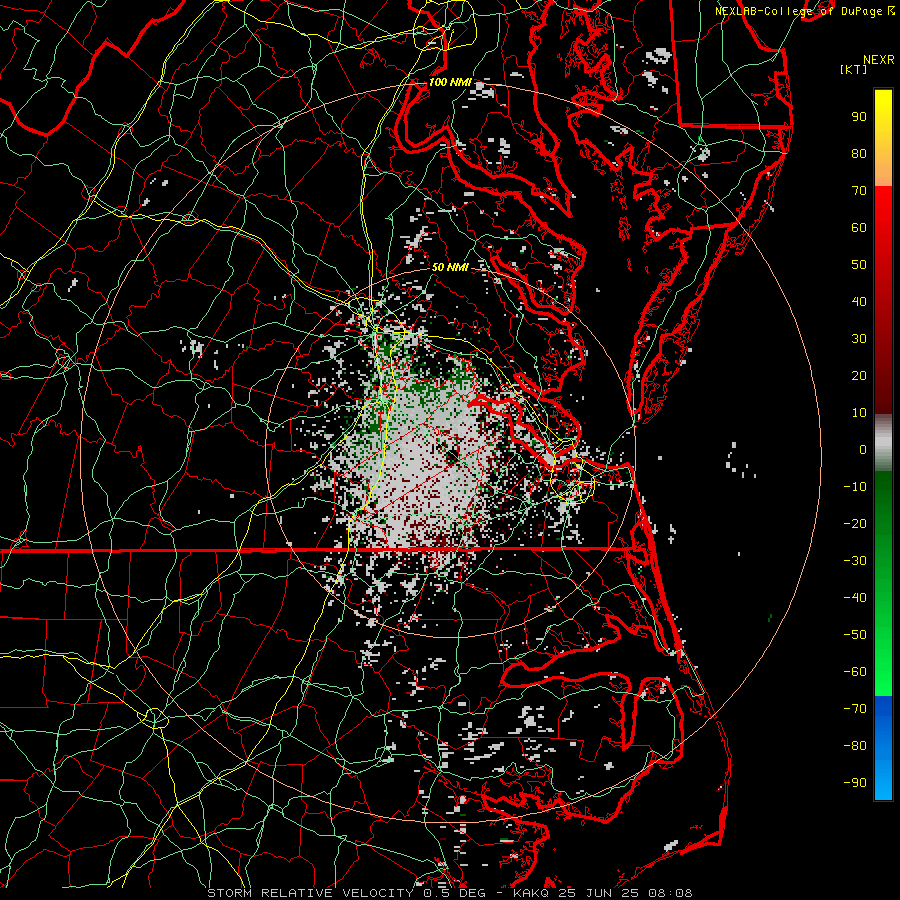Image resolution: width=900 pixels, height=900 pixels.
Task: Click the 40 value on the velocity scale
Action: tap(859, 302)
